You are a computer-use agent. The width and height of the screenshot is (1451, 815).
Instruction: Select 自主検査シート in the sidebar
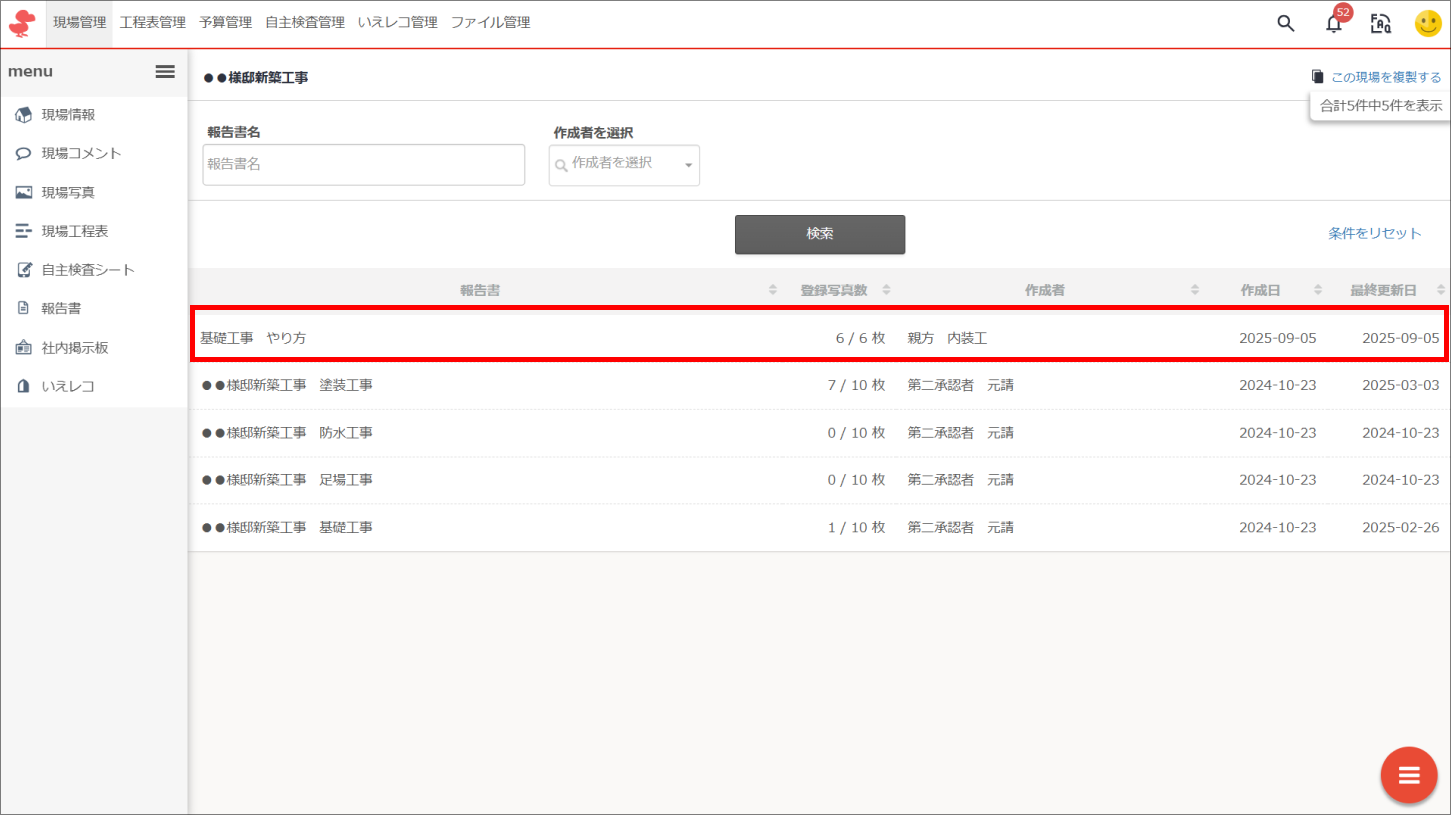coord(88,270)
